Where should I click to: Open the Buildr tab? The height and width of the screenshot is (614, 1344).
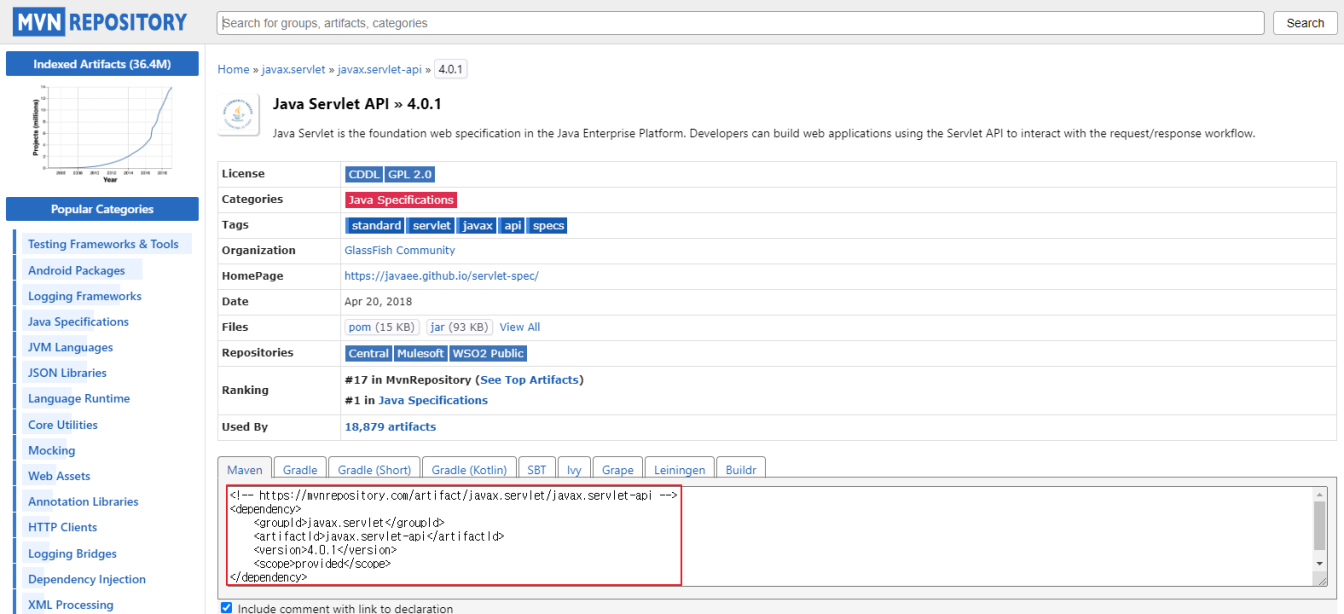click(x=741, y=469)
